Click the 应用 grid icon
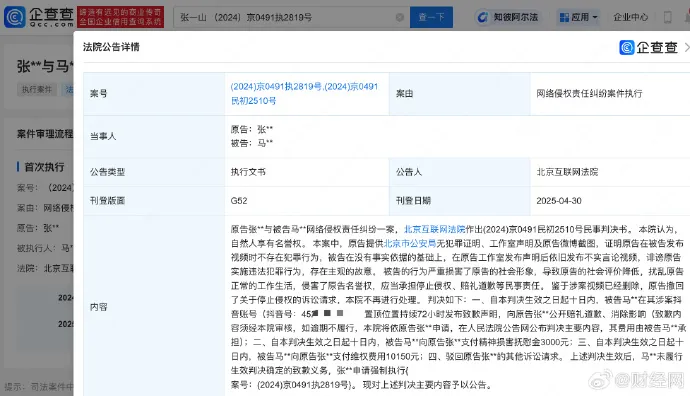690x396 pixels. (x=564, y=17)
